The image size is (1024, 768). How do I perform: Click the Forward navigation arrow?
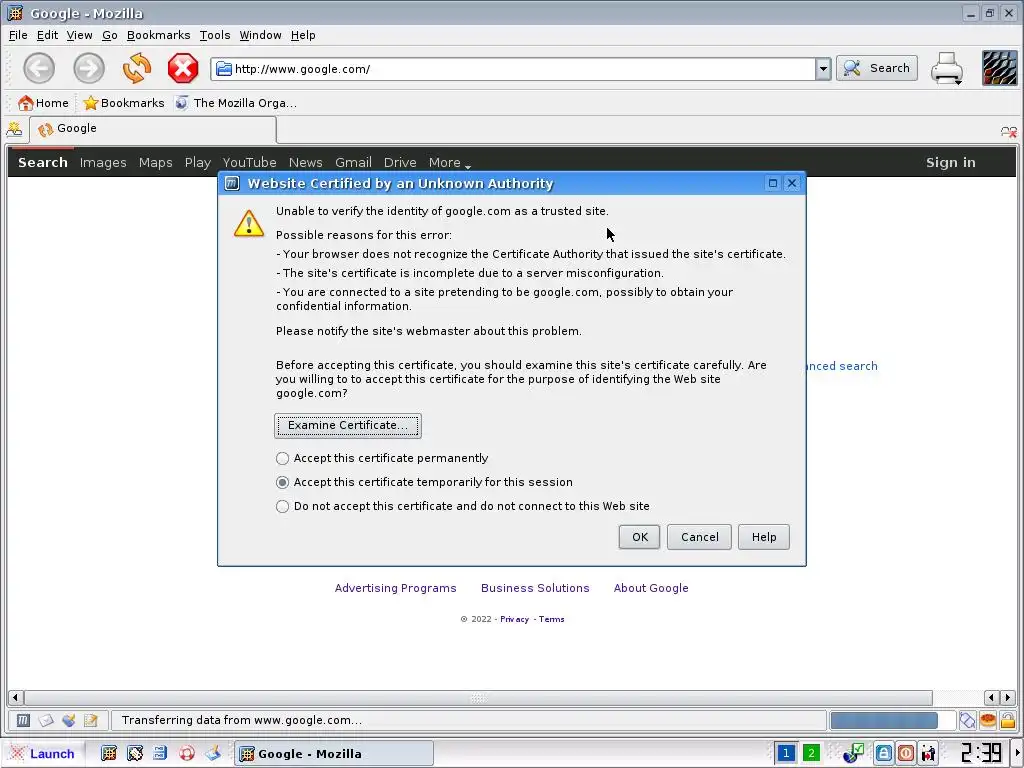pyautogui.click(x=89, y=69)
